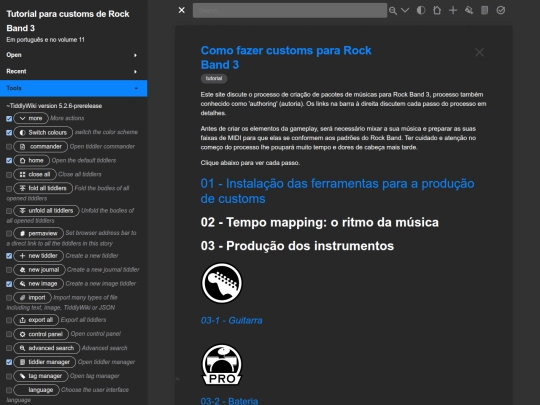The image size is (540, 405).
Task: Close the 'Como fazer customs' tiddler
Action: (479, 52)
